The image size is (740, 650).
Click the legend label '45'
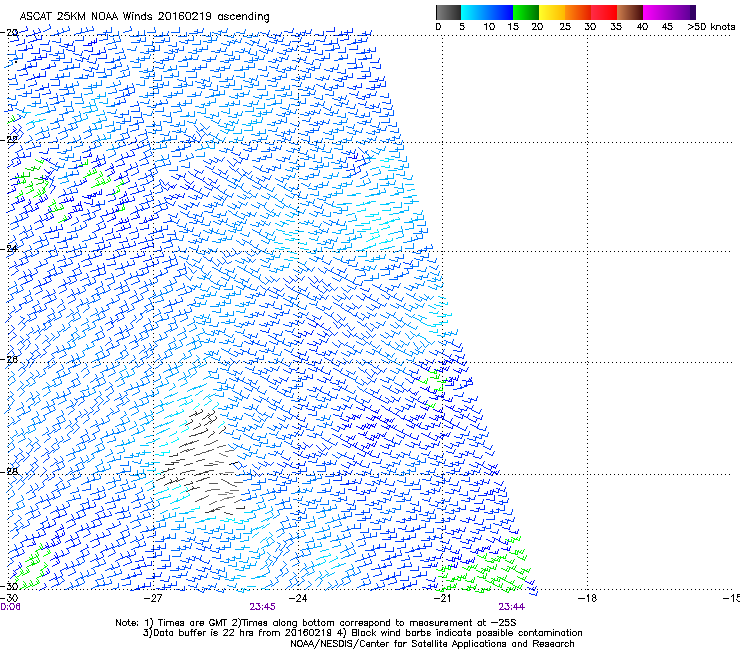coord(667,27)
